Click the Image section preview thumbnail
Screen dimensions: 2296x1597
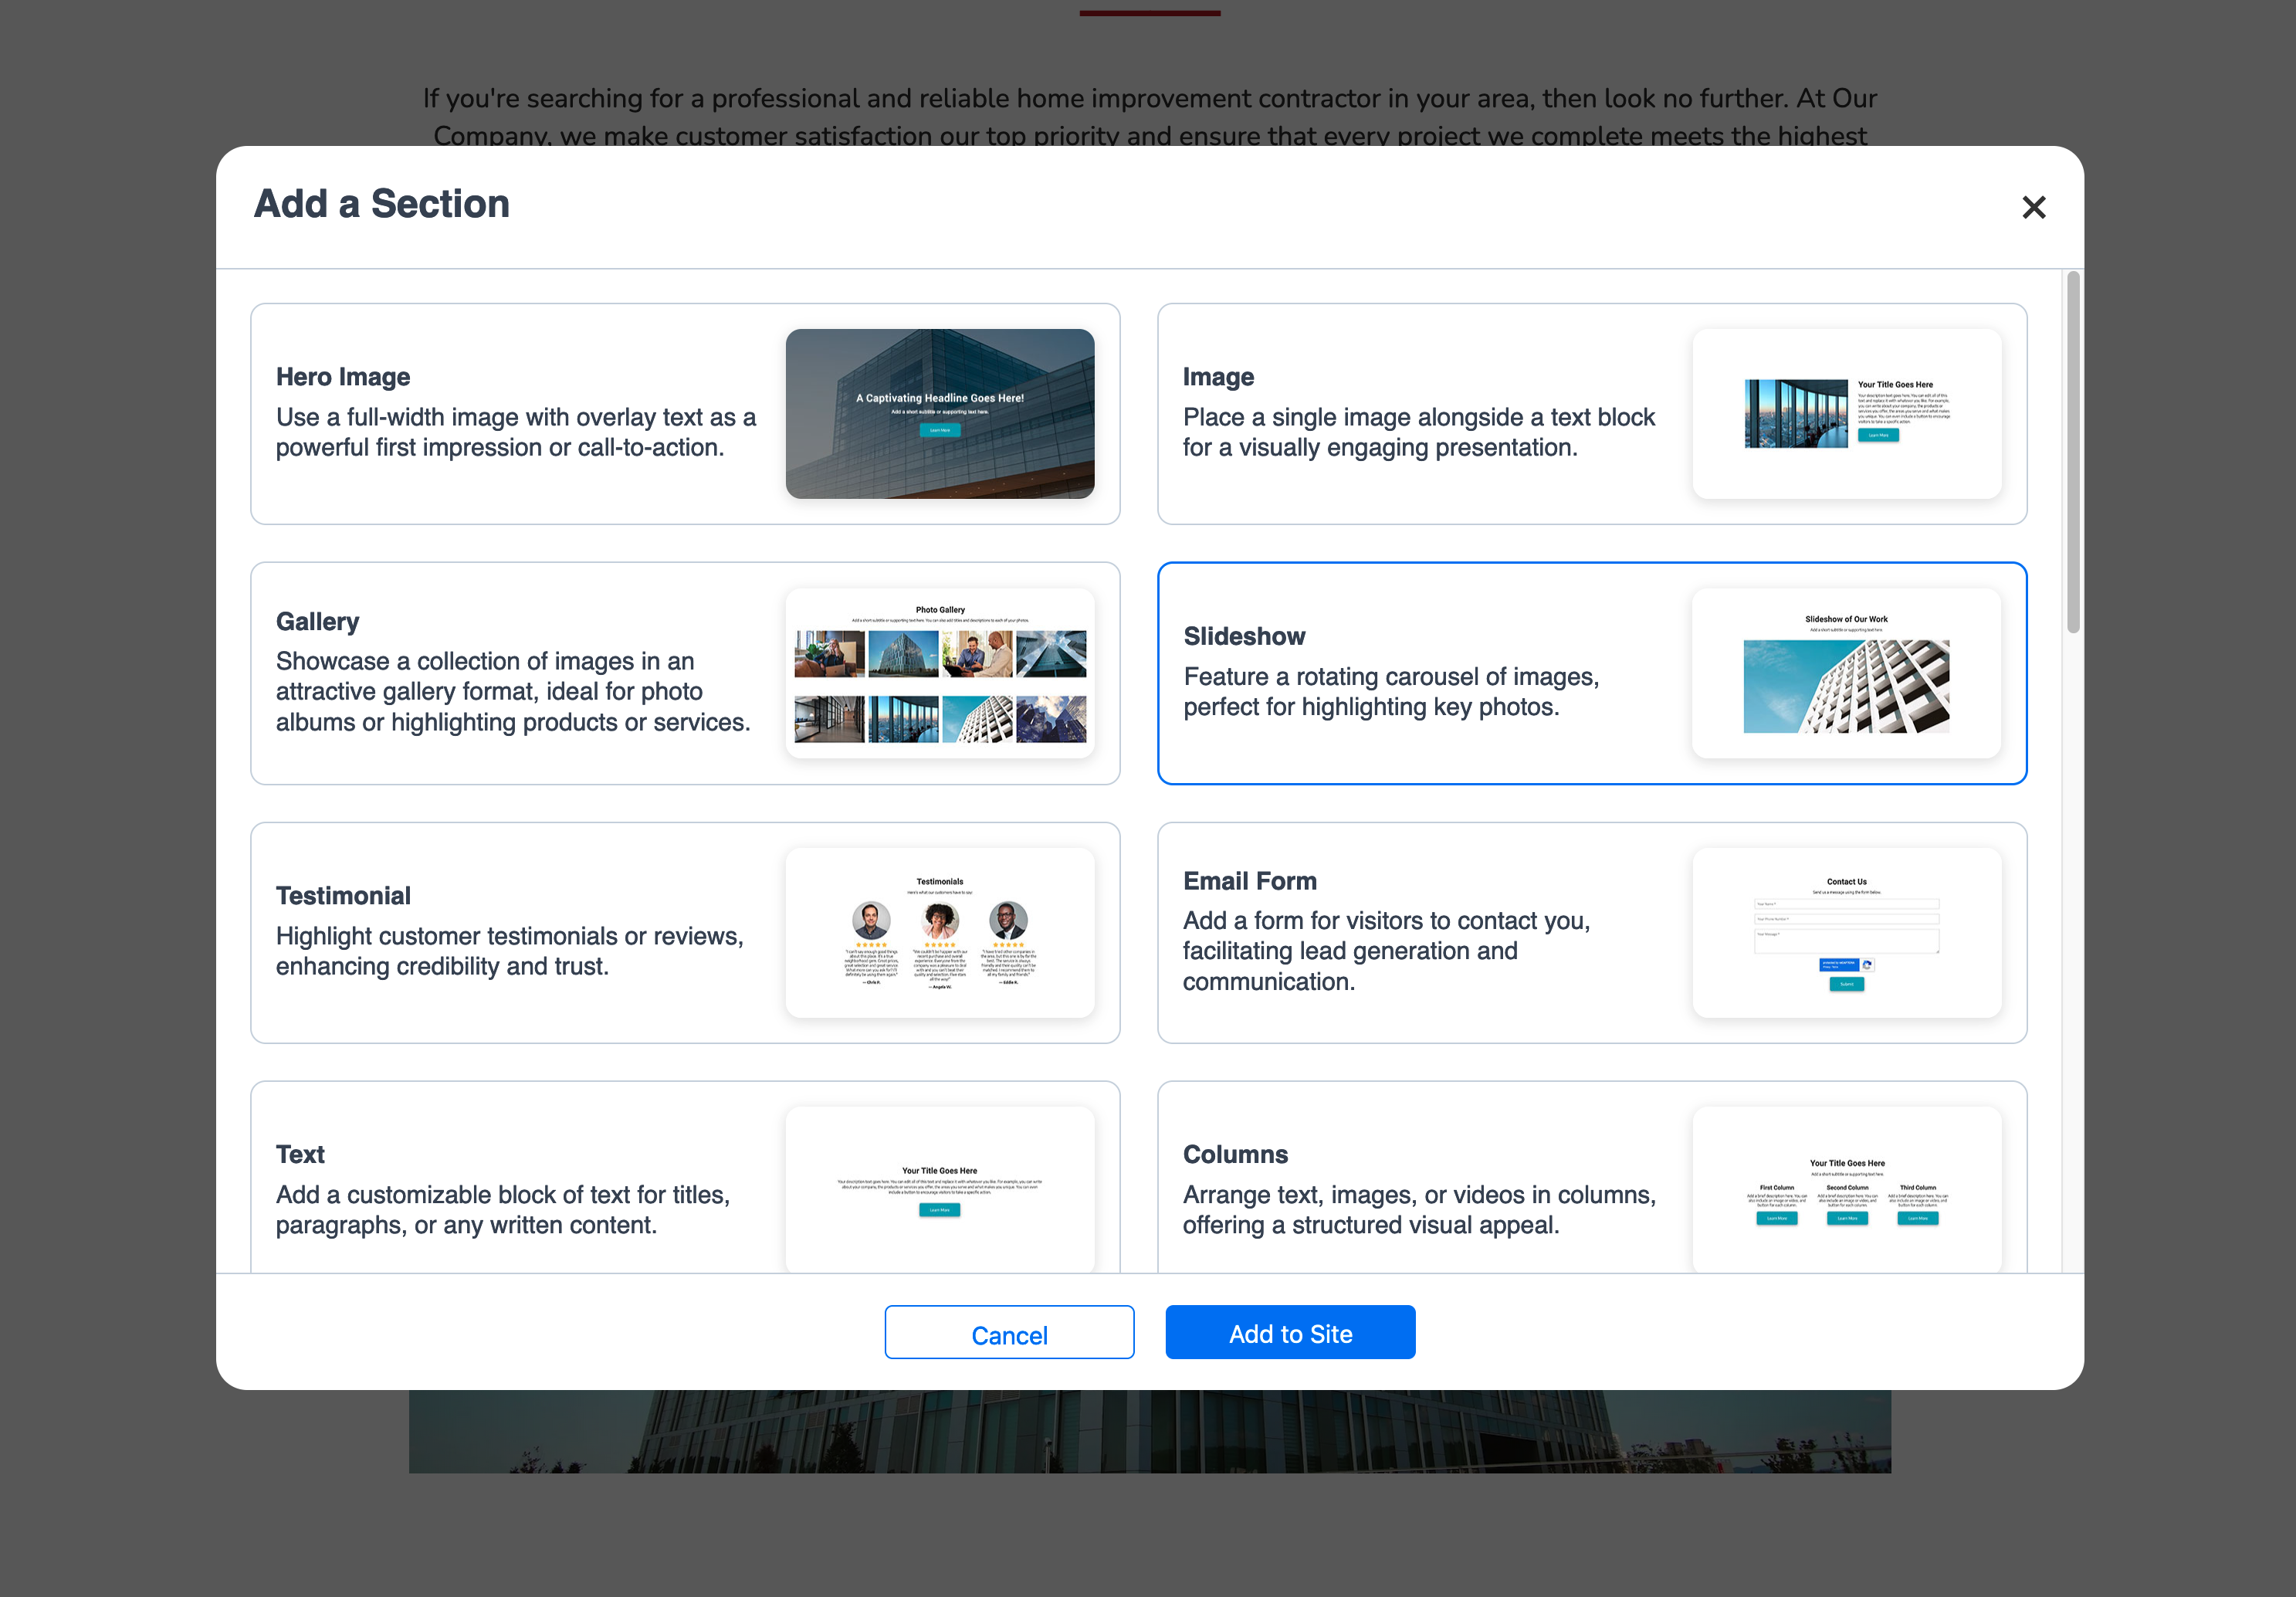point(1847,414)
